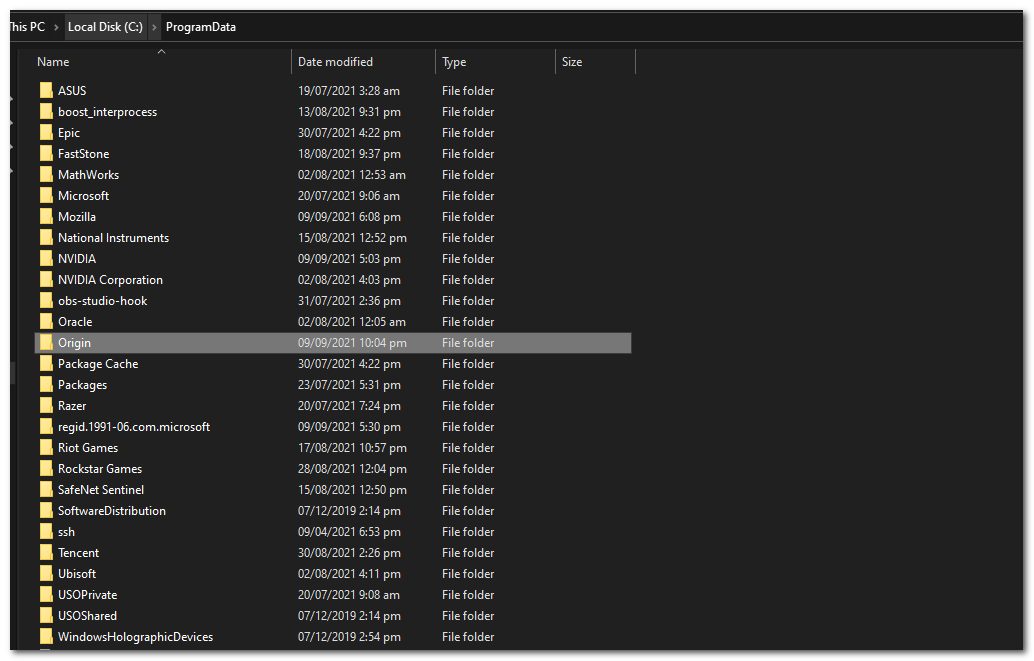Viewport: 1034px width, 661px height.
Task: Click the Type column header
Action: click(x=453, y=61)
